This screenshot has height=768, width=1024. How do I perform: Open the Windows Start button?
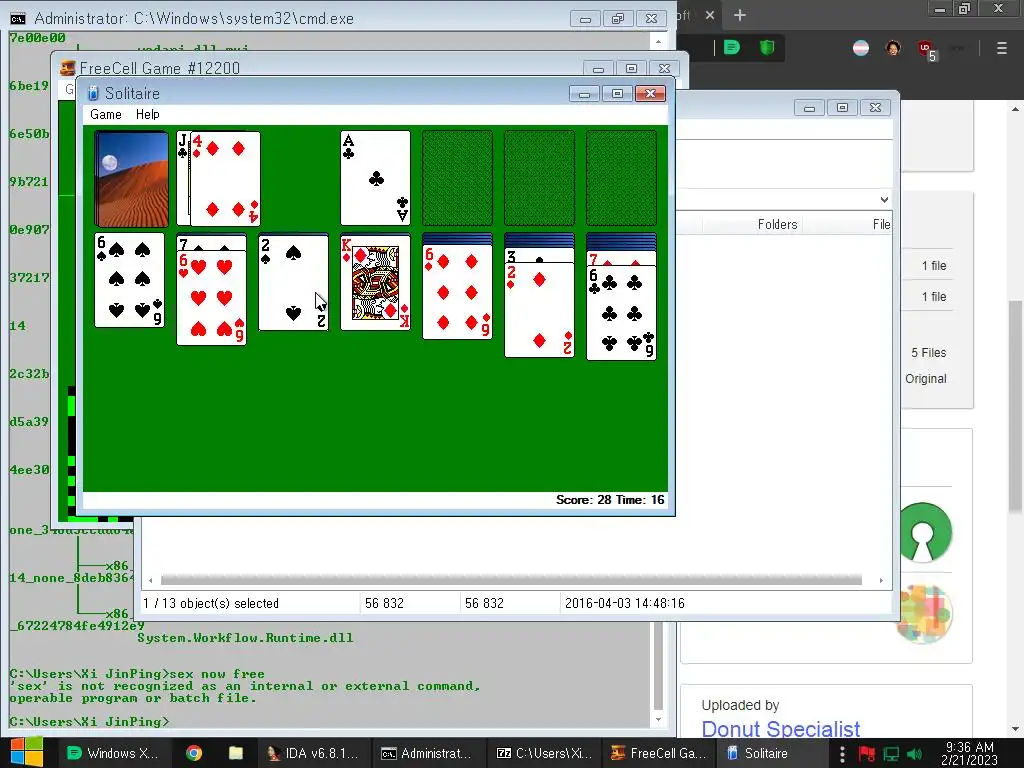tap(27, 752)
